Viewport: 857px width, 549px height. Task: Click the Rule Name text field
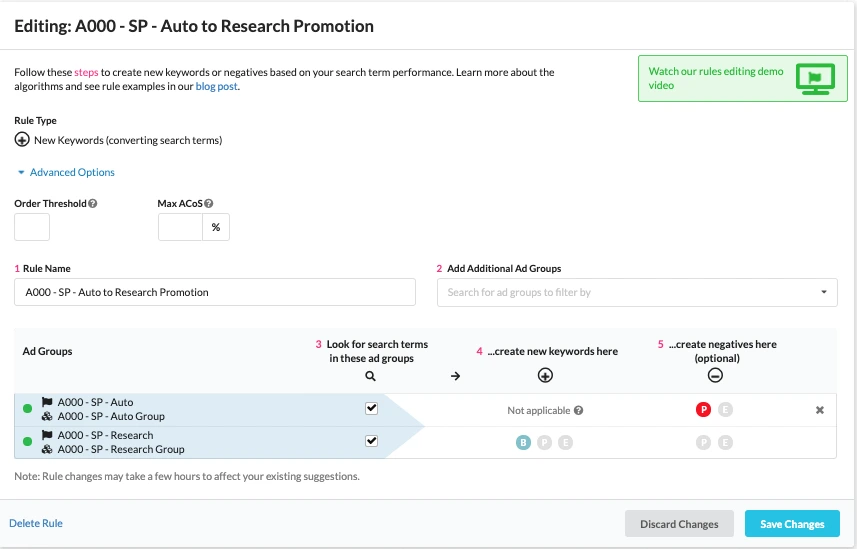(215, 292)
